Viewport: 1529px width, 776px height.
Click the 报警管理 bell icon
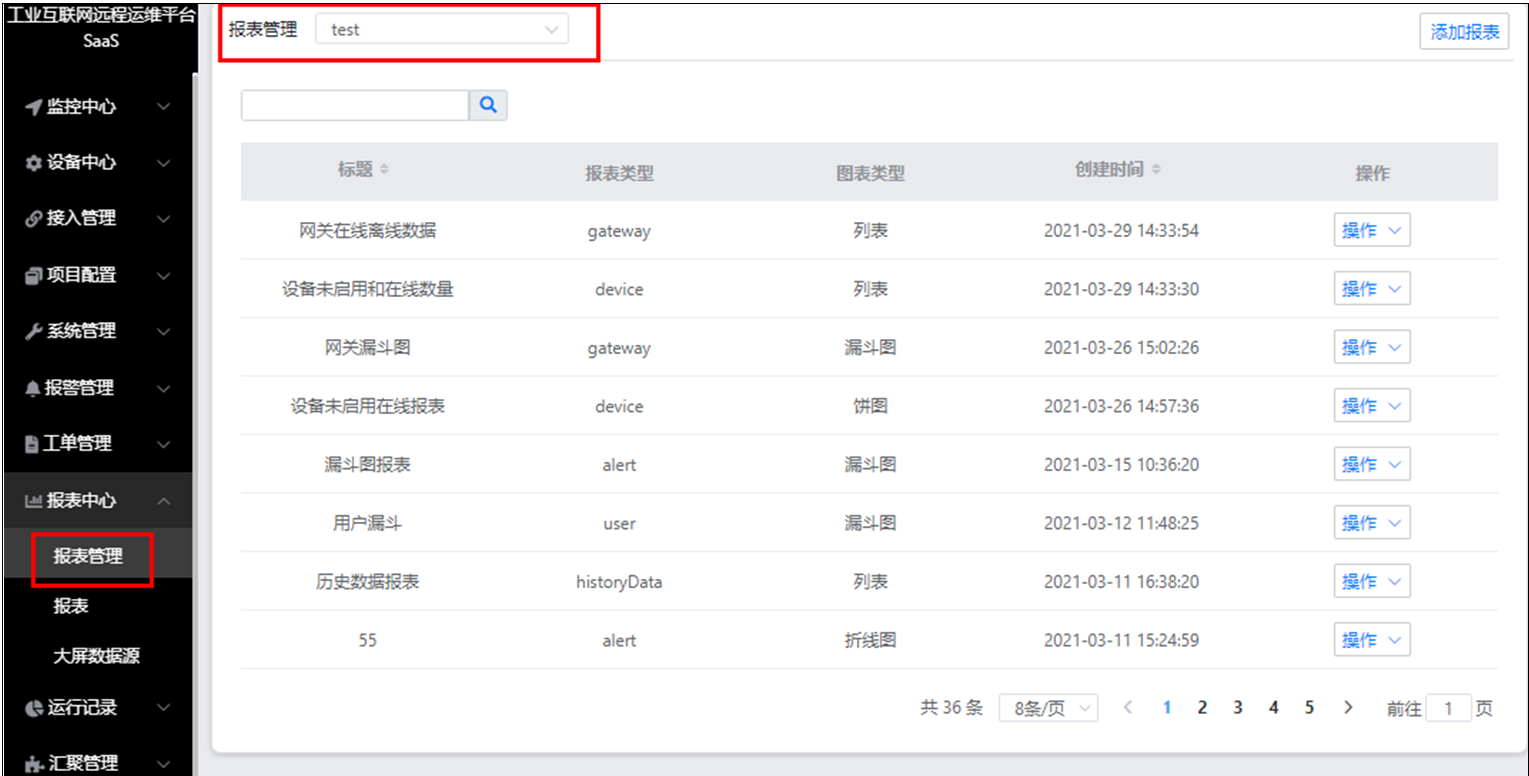(x=33, y=388)
